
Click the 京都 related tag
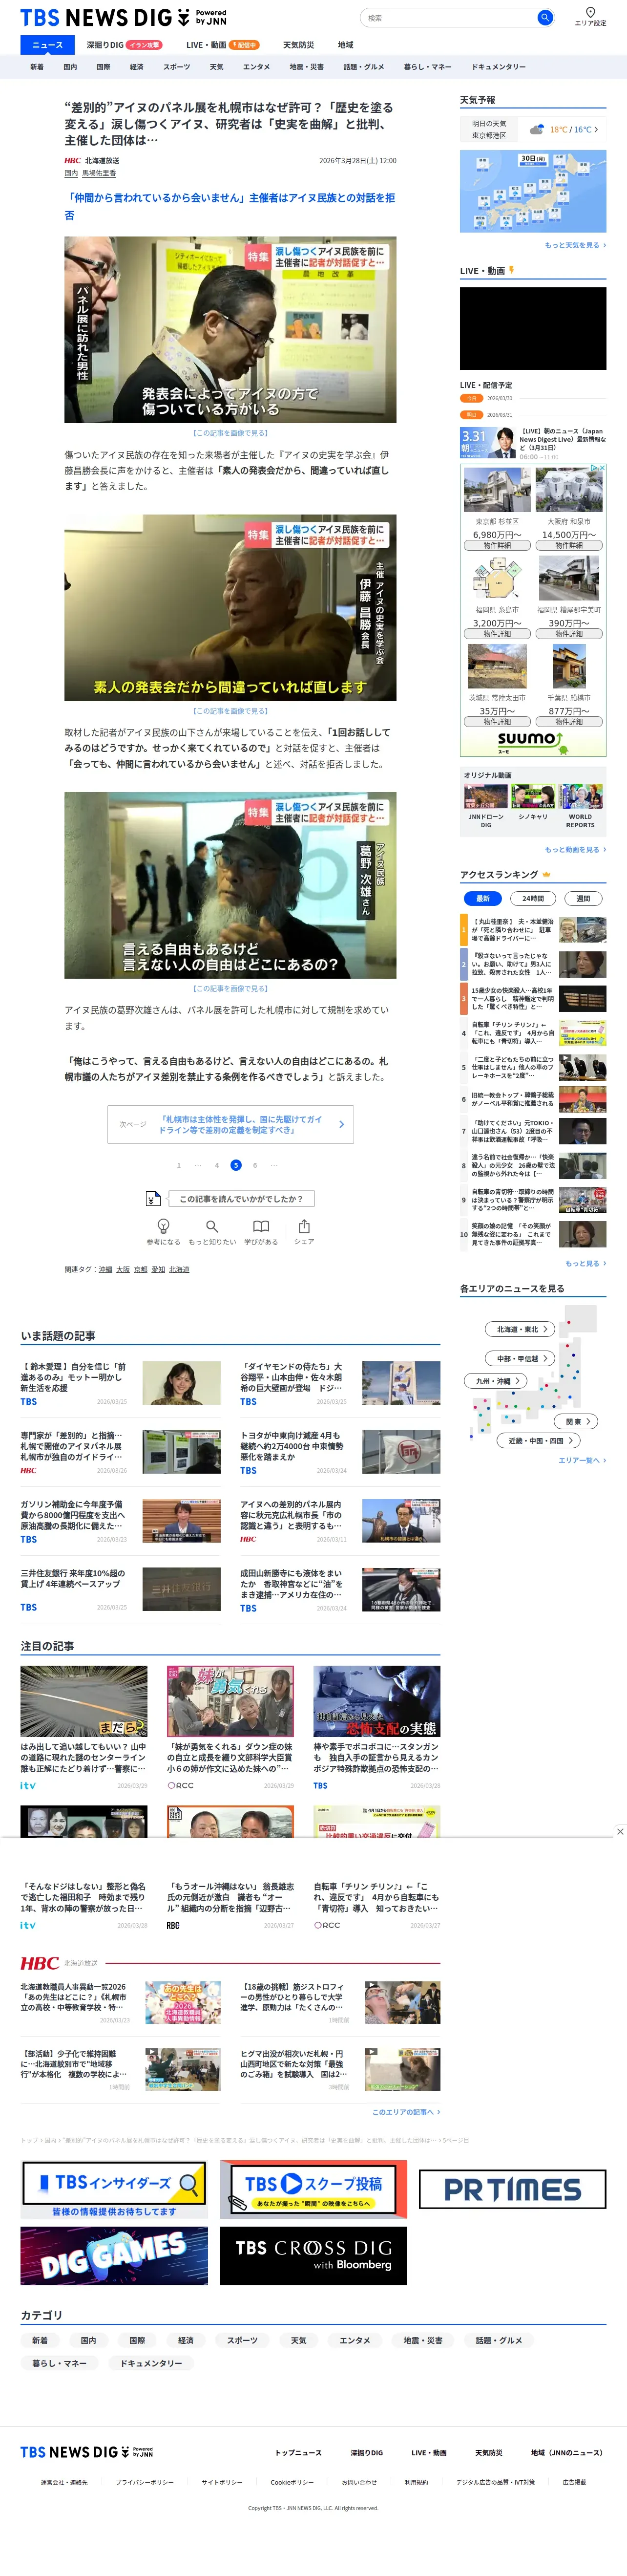[140, 1269]
